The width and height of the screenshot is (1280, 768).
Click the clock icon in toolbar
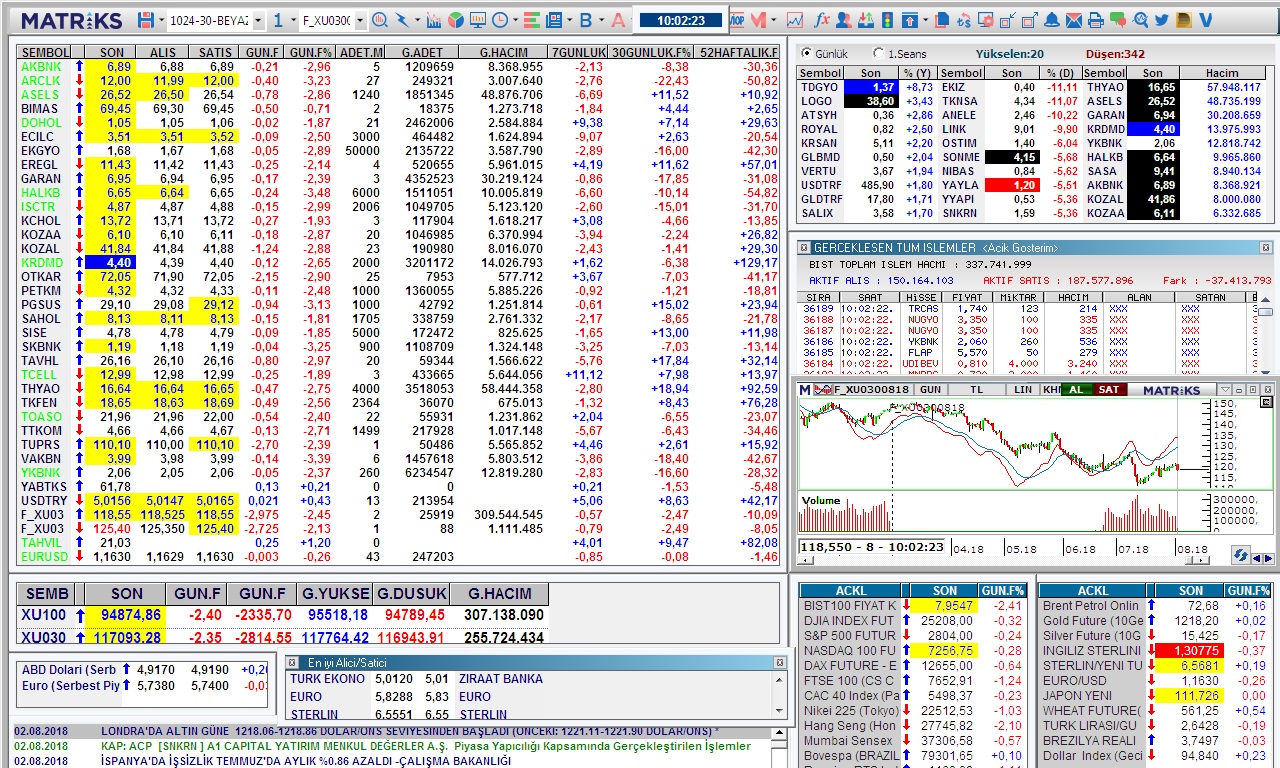pos(499,20)
